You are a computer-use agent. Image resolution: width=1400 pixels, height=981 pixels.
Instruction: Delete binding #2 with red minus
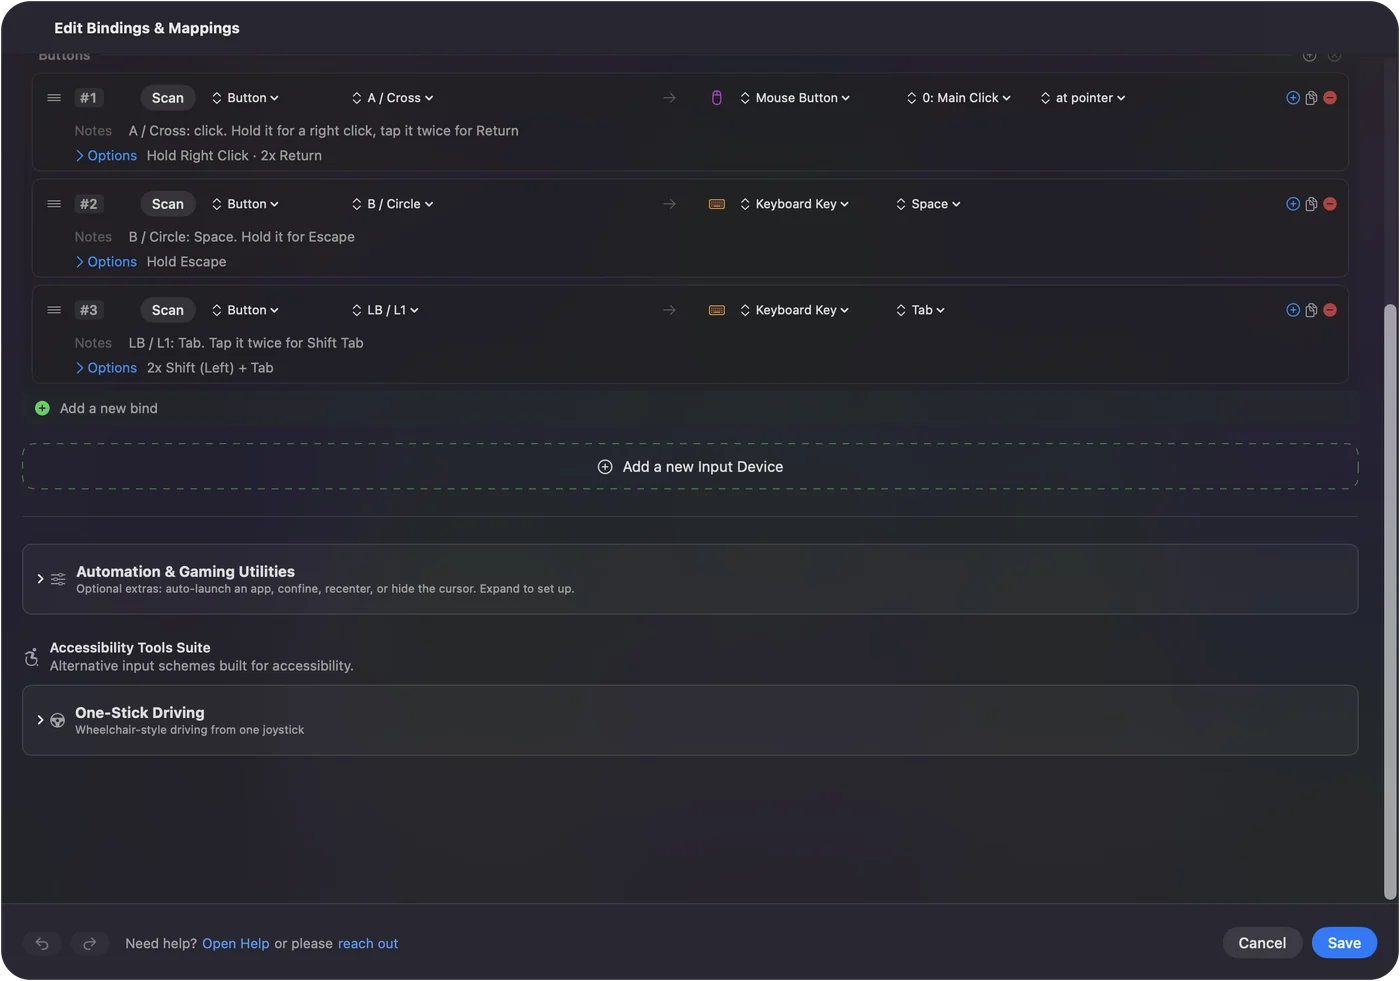coord(1330,204)
